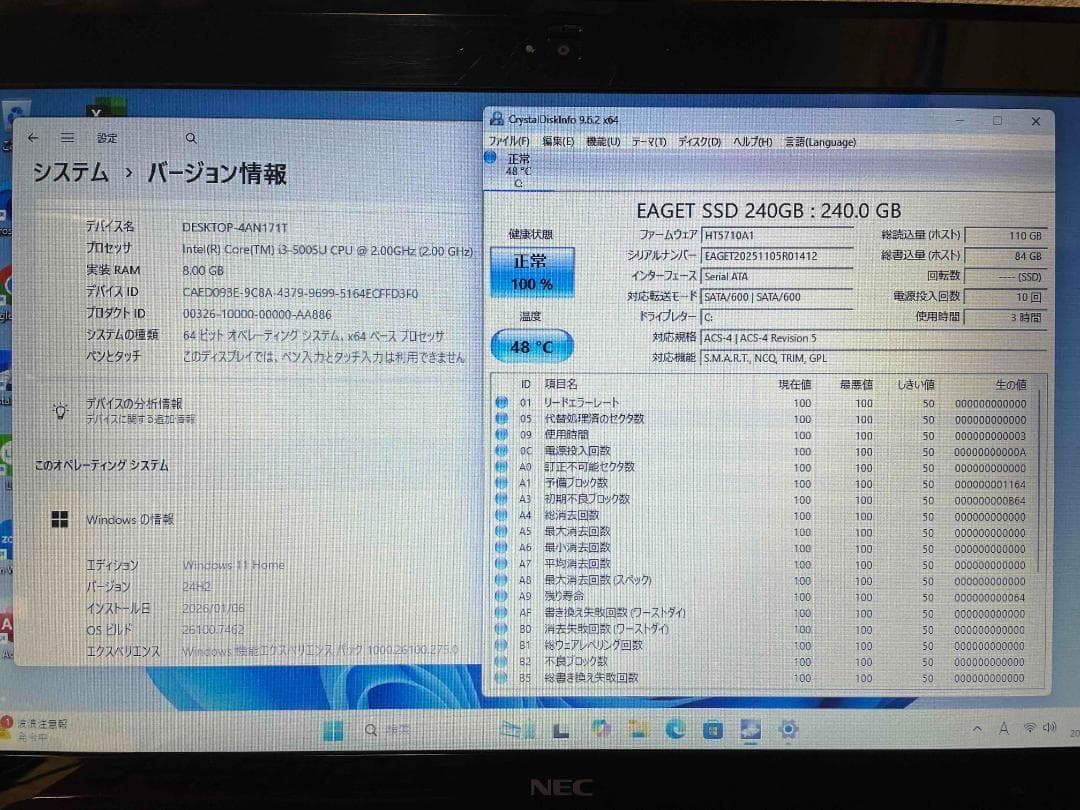Image resolution: width=1080 pixels, height=810 pixels.
Task: Click the 48 °C temperature button
Action: (532, 346)
